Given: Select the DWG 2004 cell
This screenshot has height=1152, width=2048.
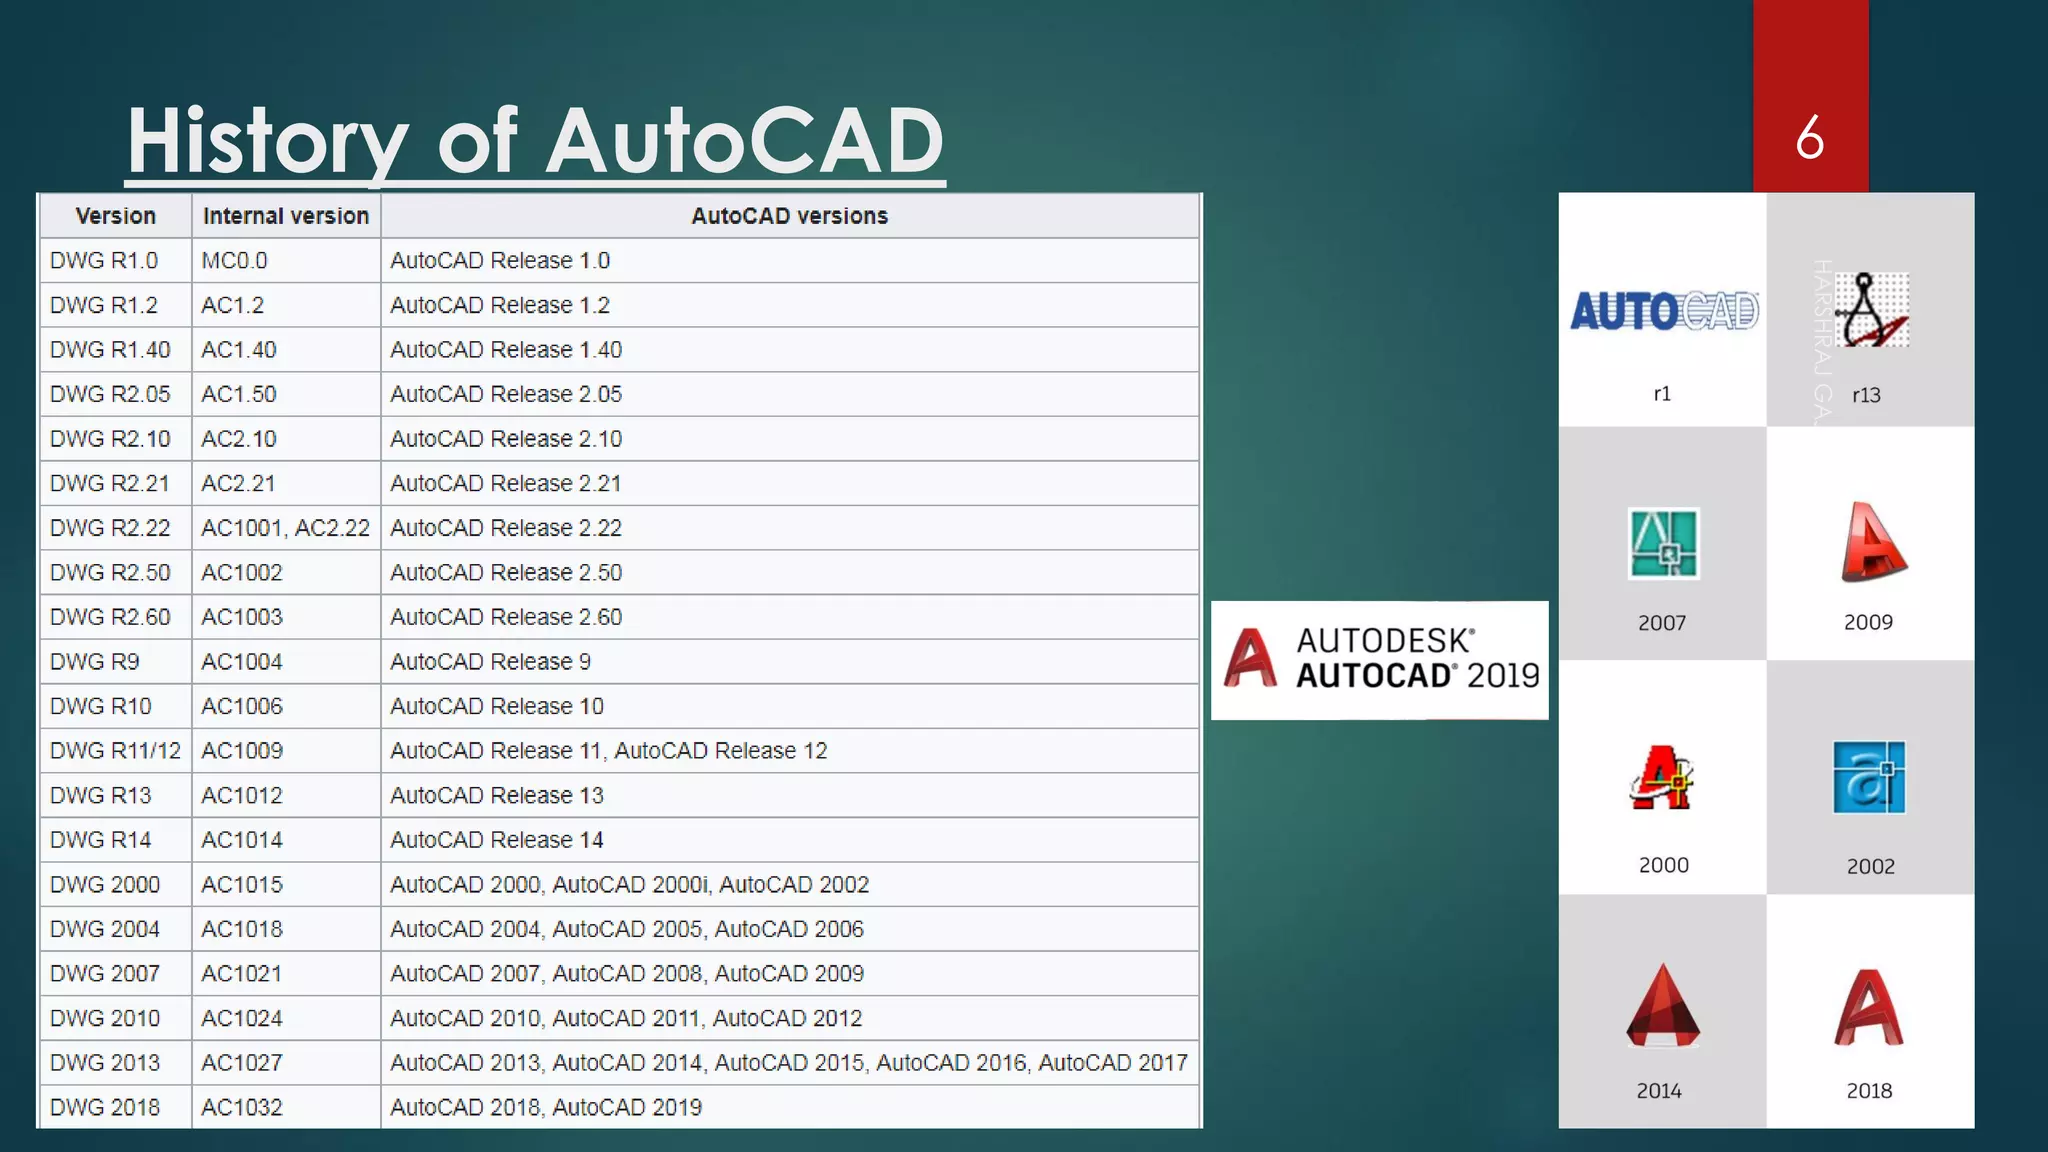Looking at the screenshot, I should pyautogui.click(x=115, y=929).
